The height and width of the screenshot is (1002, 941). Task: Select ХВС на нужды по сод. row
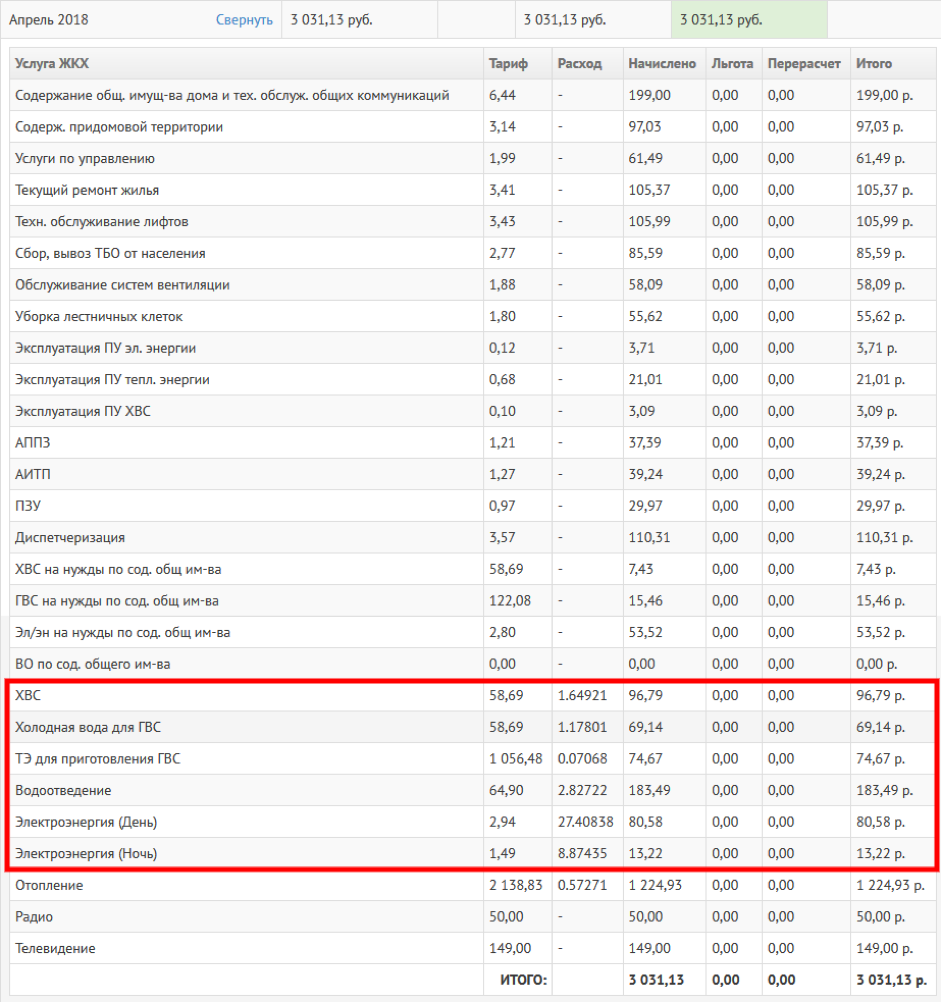(473, 569)
